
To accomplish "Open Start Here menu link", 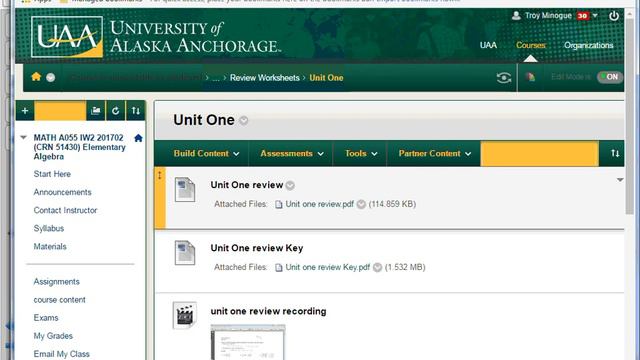I will tap(52, 174).
